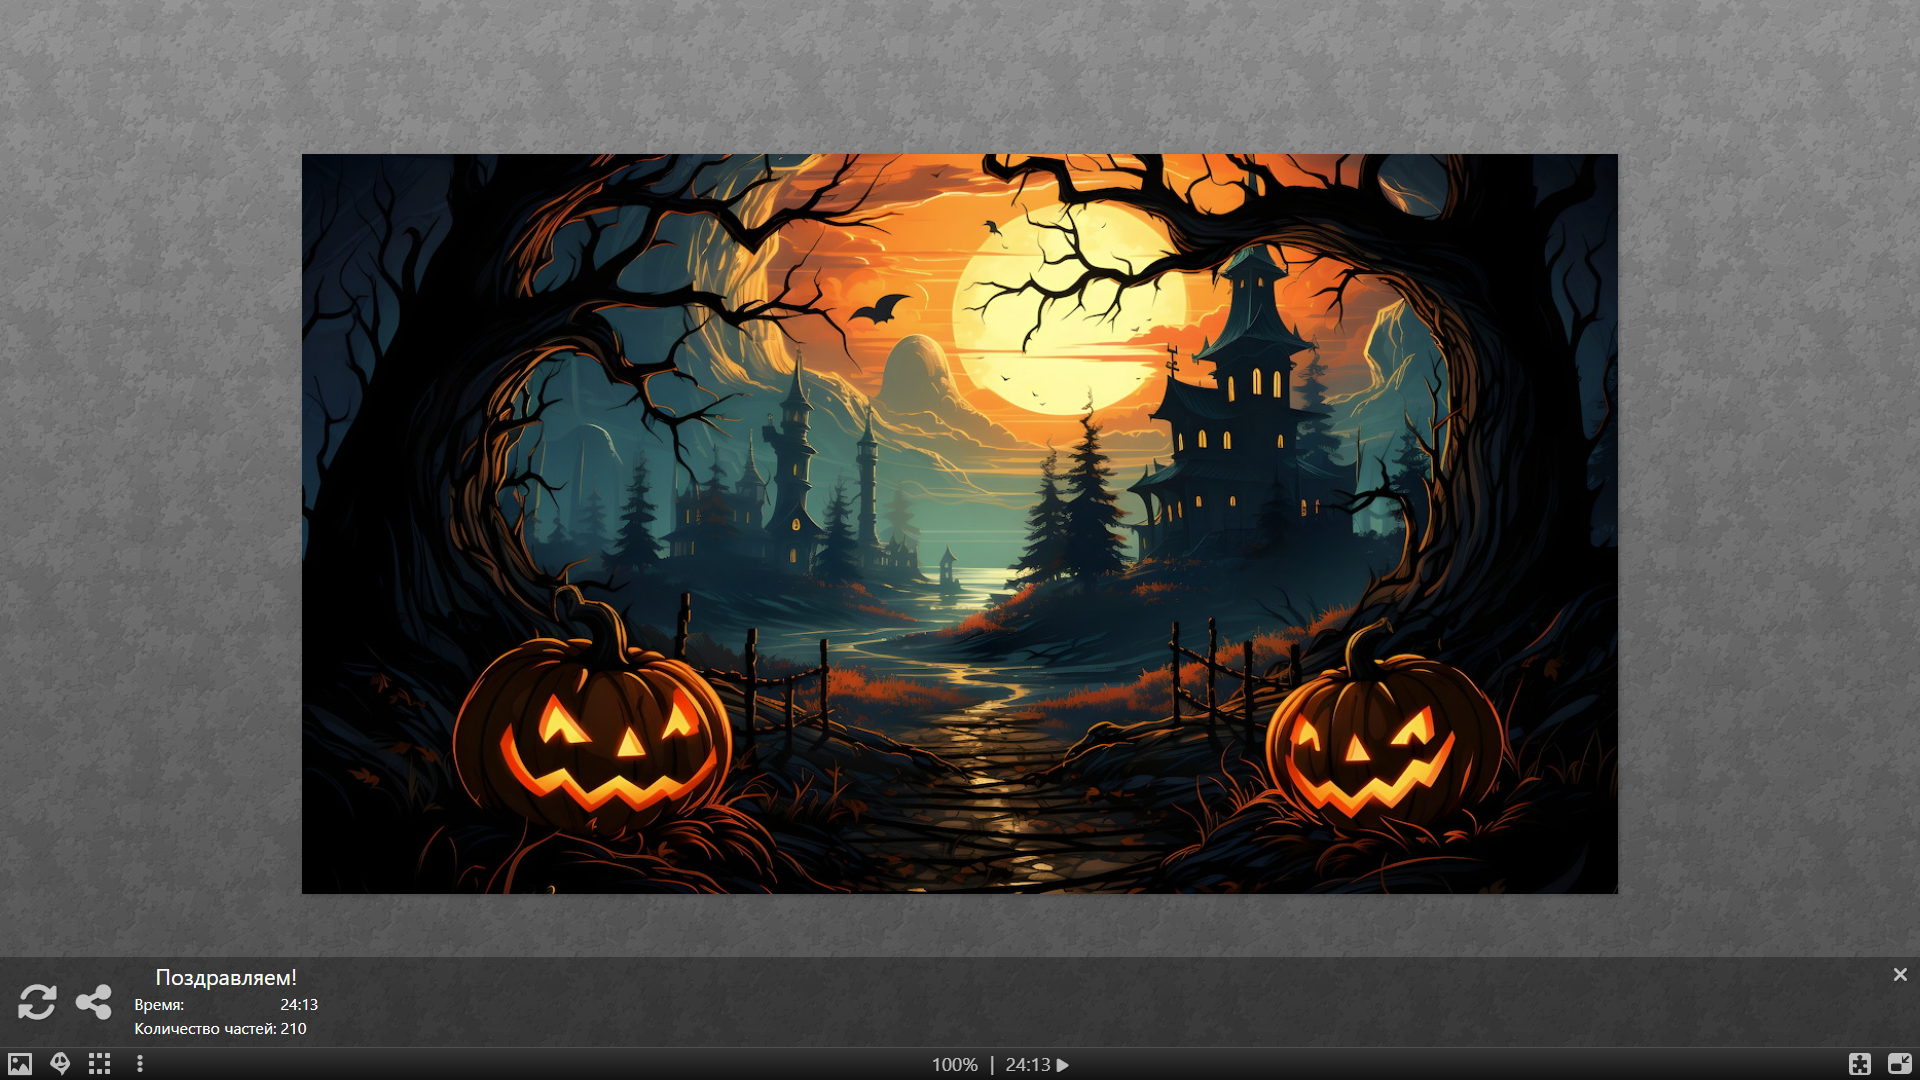Screen dimensions: 1920x1080
Task: Click the Время 24:13 result value
Action: click(x=298, y=1004)
